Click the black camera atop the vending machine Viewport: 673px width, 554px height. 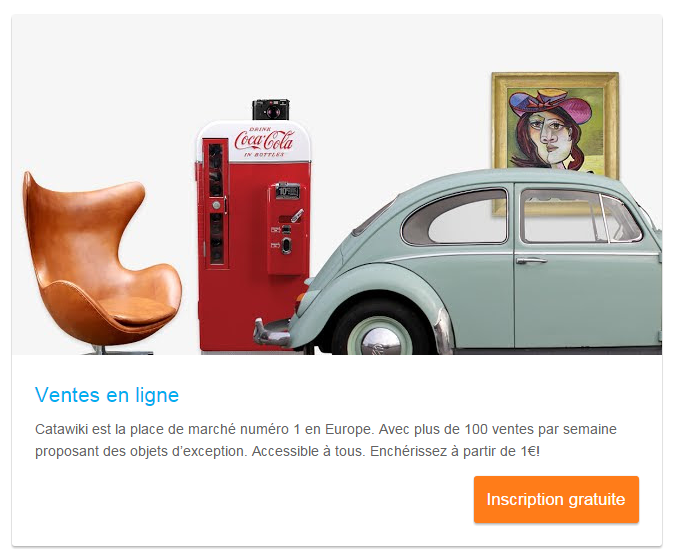click(x=271, y=109)
